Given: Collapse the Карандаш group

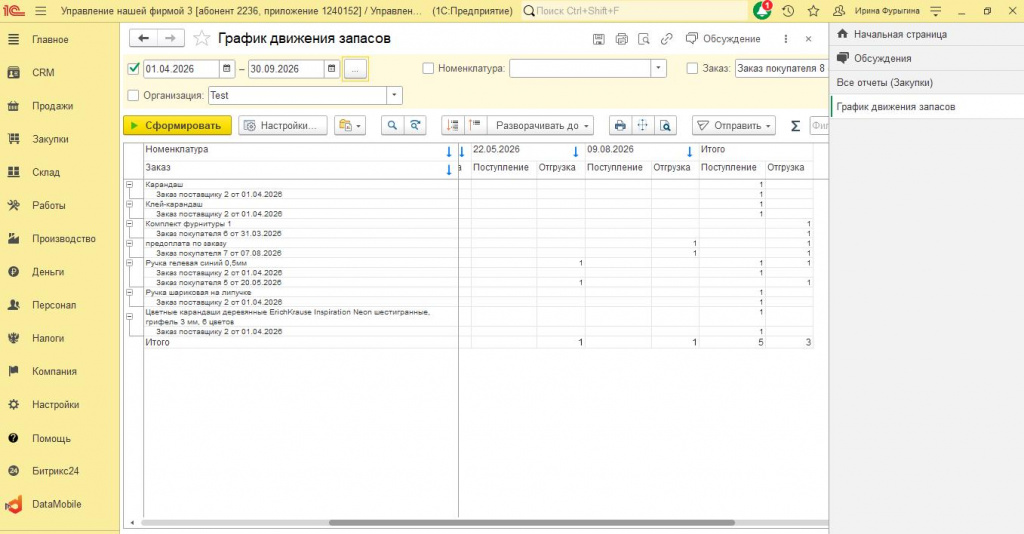Looking at the screenshot, I should click(x=129, y=184).
